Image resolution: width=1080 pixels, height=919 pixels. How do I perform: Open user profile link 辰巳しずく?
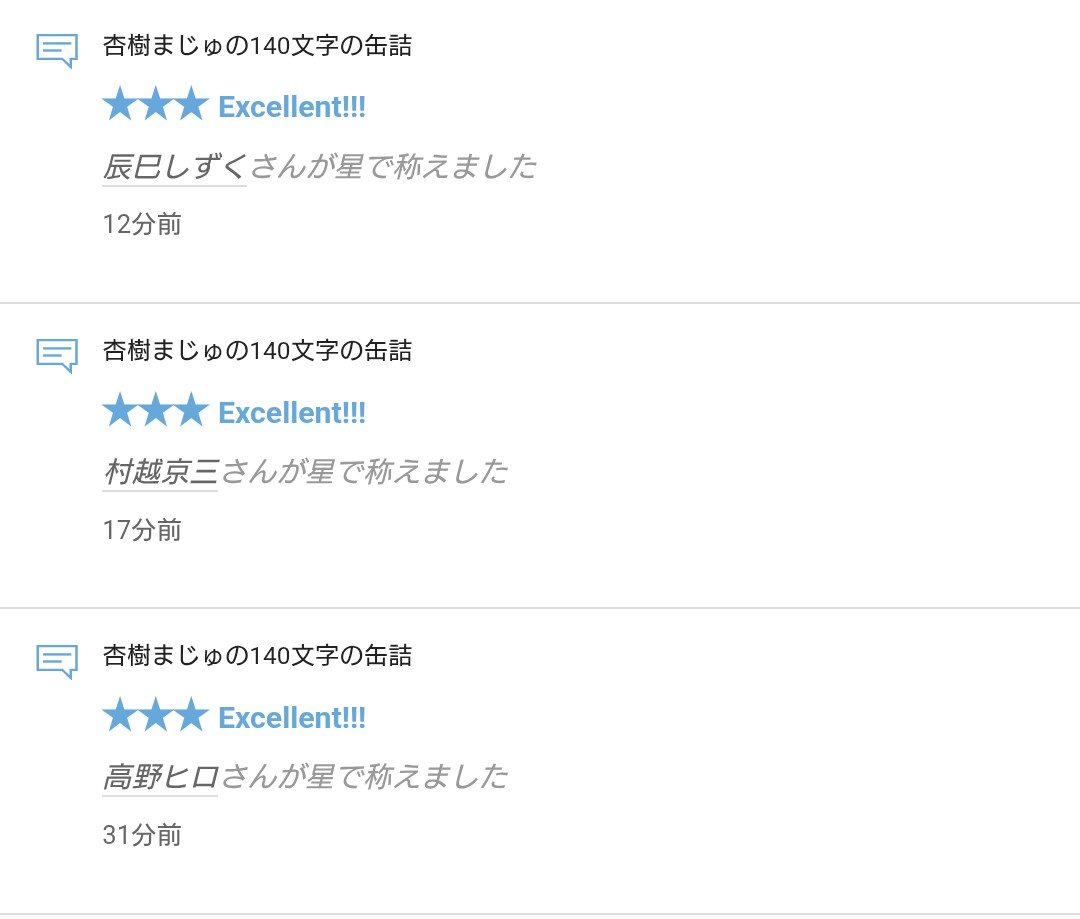tap(175, 166)
